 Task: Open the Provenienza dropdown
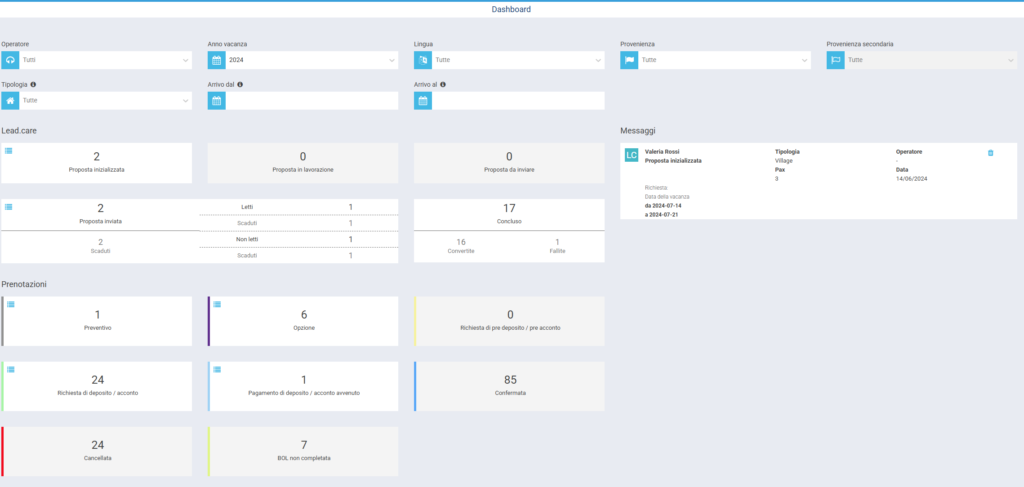click(x=724, y=61)
